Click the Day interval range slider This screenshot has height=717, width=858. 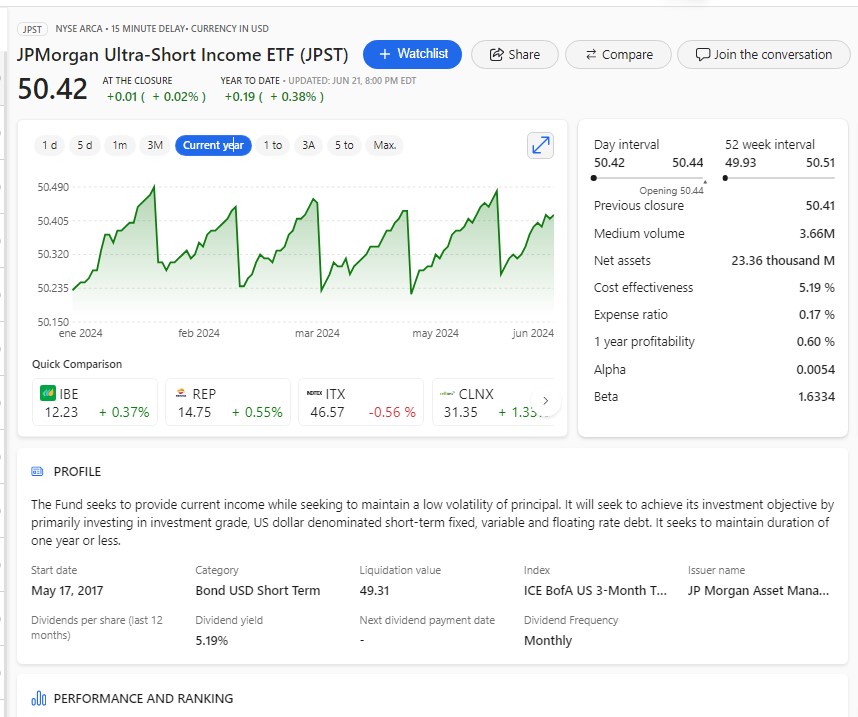click(648, 178)
